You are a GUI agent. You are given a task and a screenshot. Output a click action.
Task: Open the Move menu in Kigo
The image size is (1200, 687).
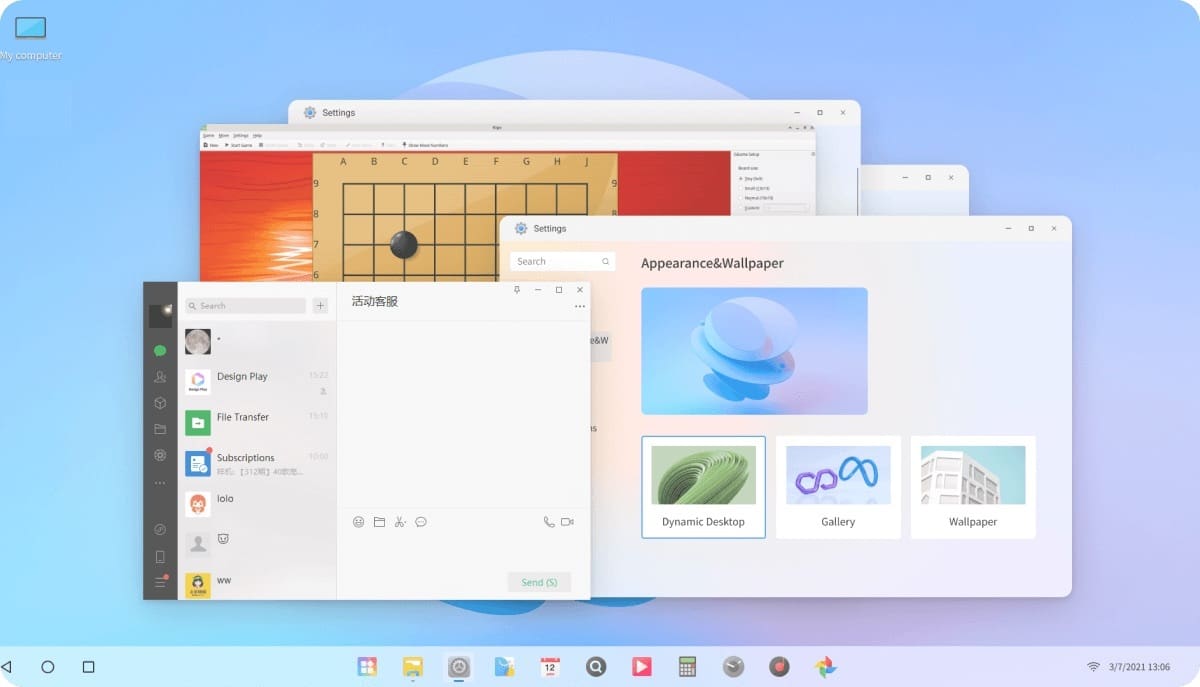coord(224,135)
